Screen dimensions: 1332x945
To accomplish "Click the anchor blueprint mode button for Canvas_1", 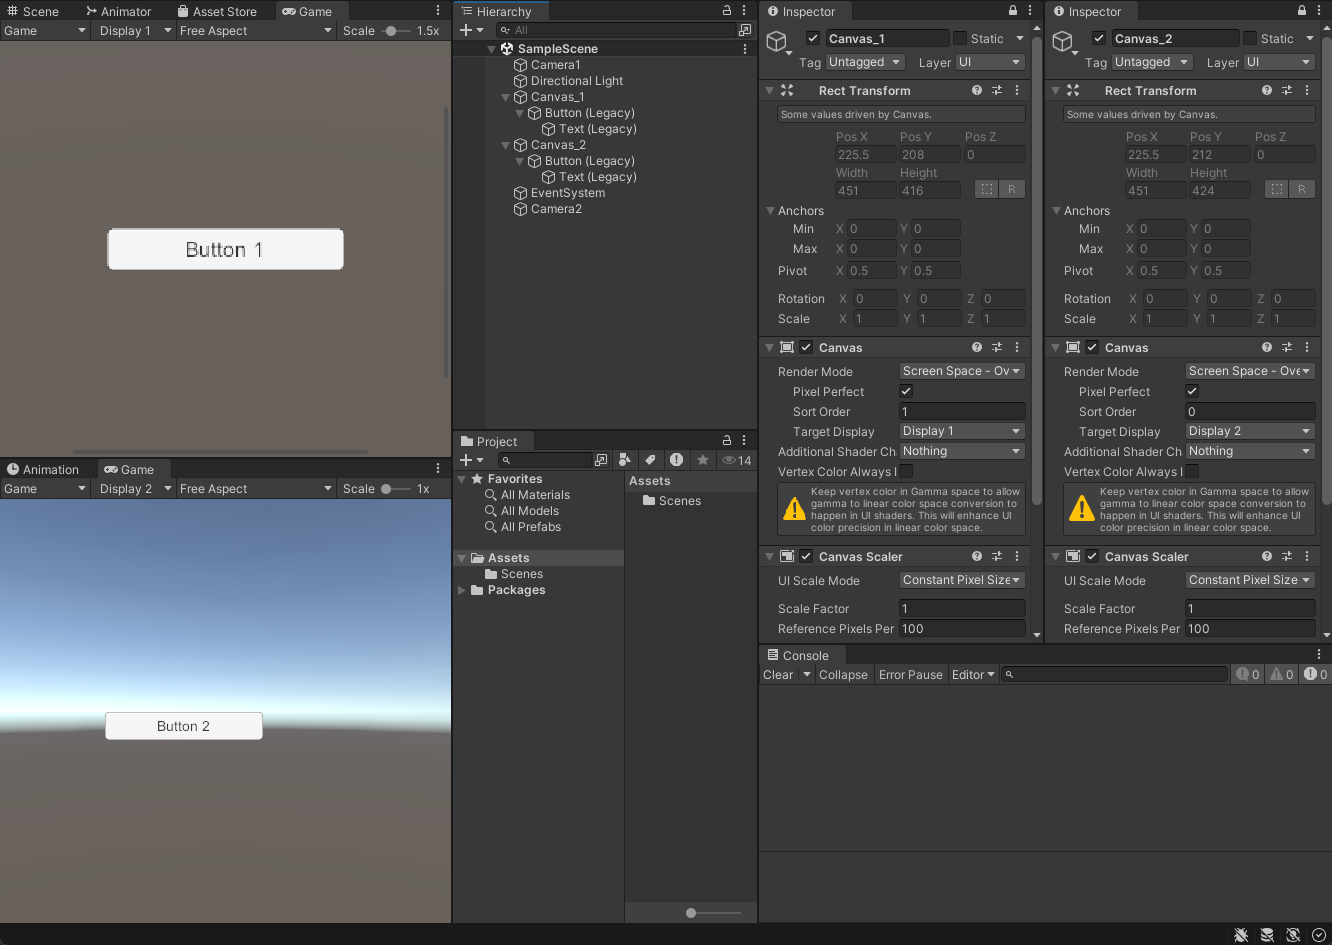I will click(986, 189).
